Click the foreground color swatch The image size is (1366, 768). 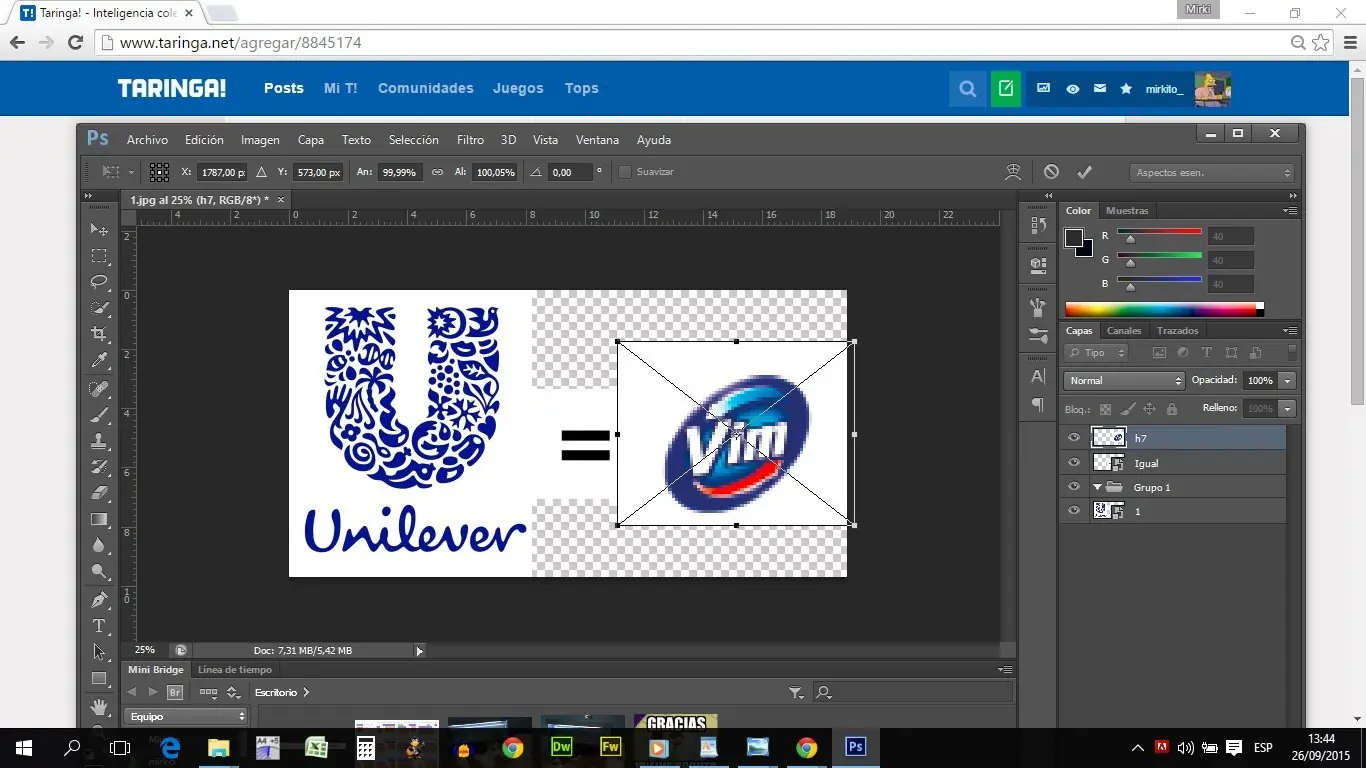[x=1074, y=238]
